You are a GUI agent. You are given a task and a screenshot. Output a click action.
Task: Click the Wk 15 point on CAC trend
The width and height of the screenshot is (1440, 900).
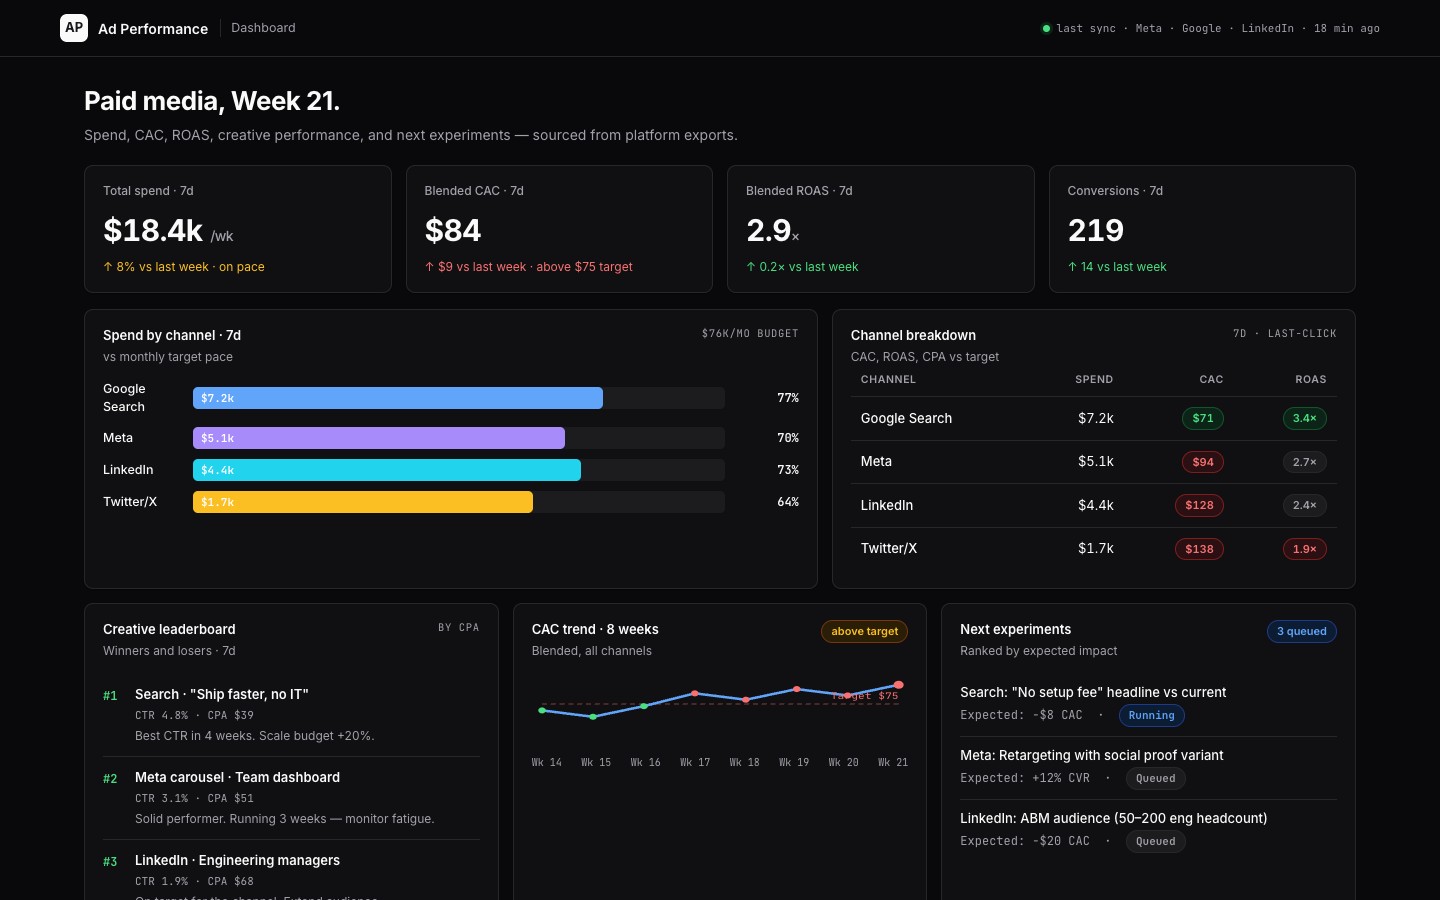(x=593, y=717)
